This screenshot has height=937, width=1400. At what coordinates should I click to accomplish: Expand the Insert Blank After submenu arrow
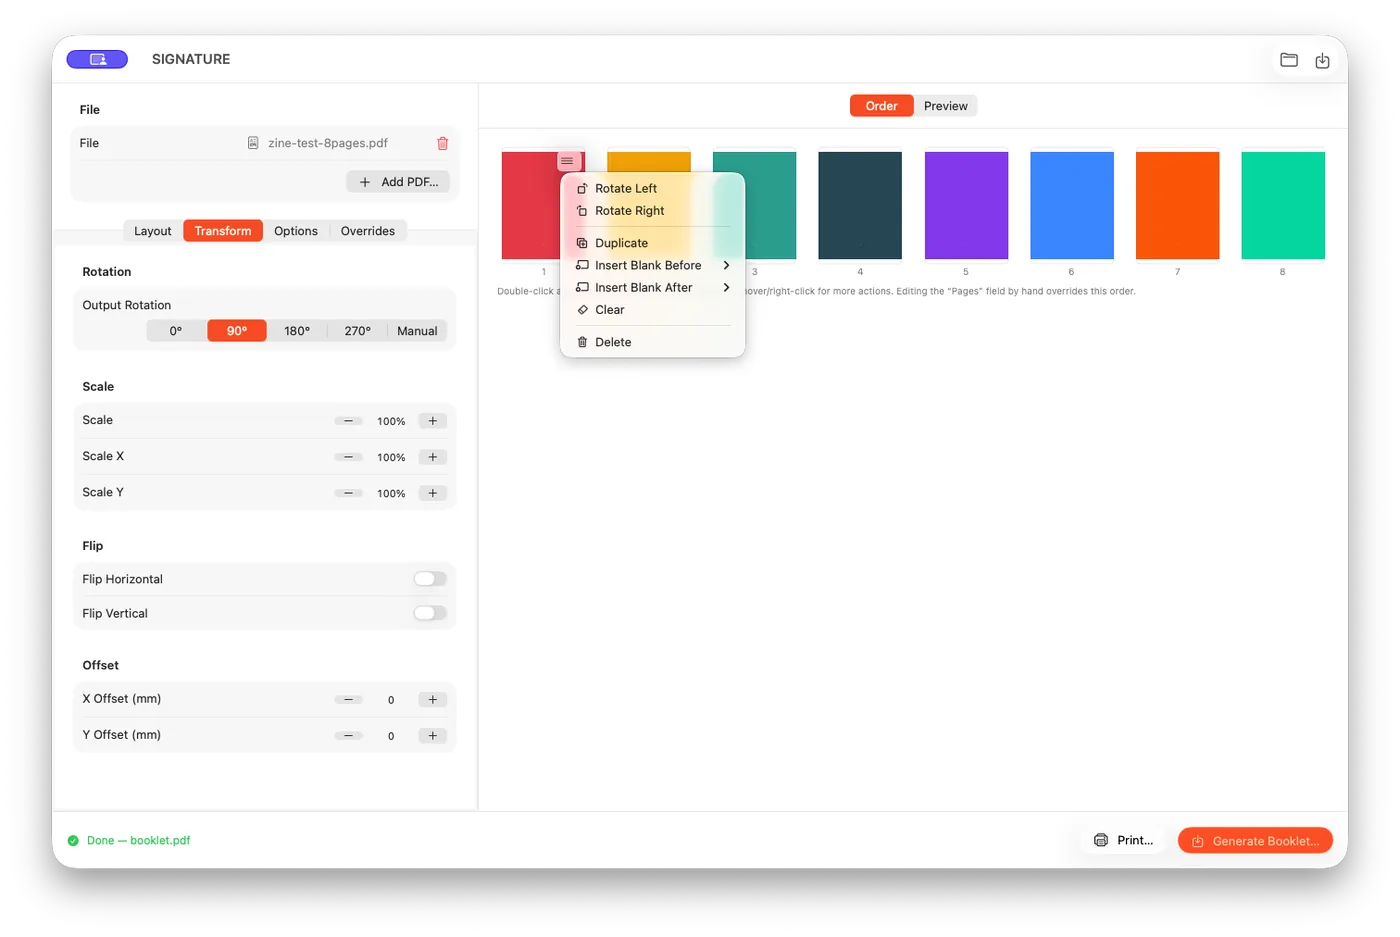pos(726,287)
